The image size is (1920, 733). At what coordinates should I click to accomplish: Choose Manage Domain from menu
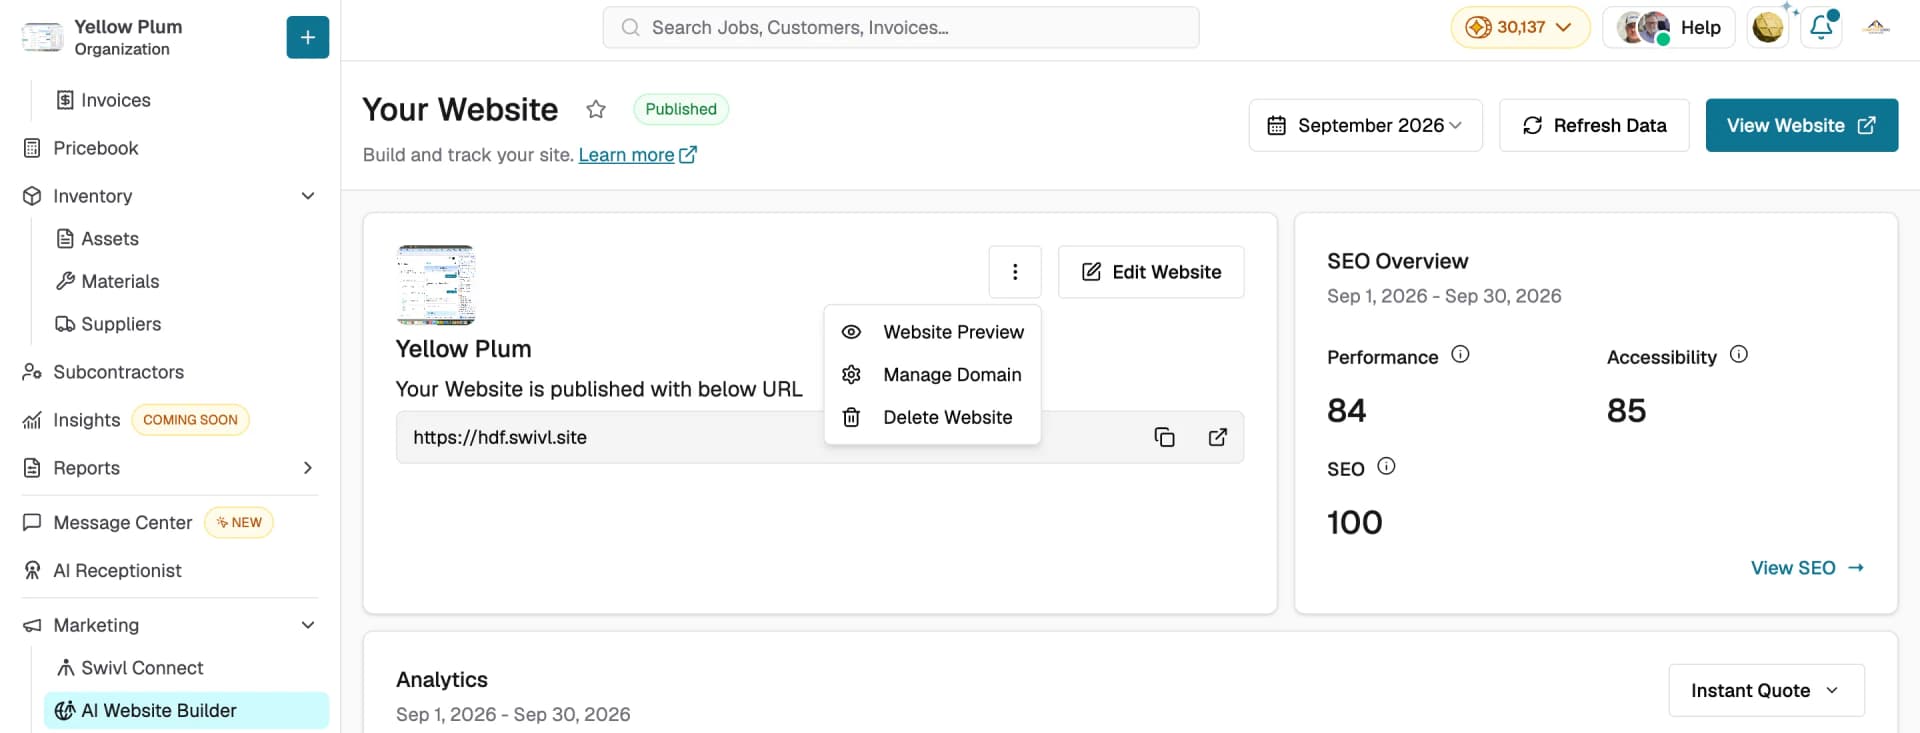(932, 375)
